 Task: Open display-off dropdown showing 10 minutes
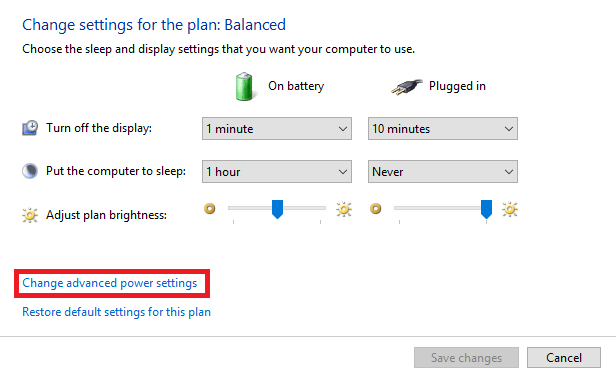click(x=443, y=128)
